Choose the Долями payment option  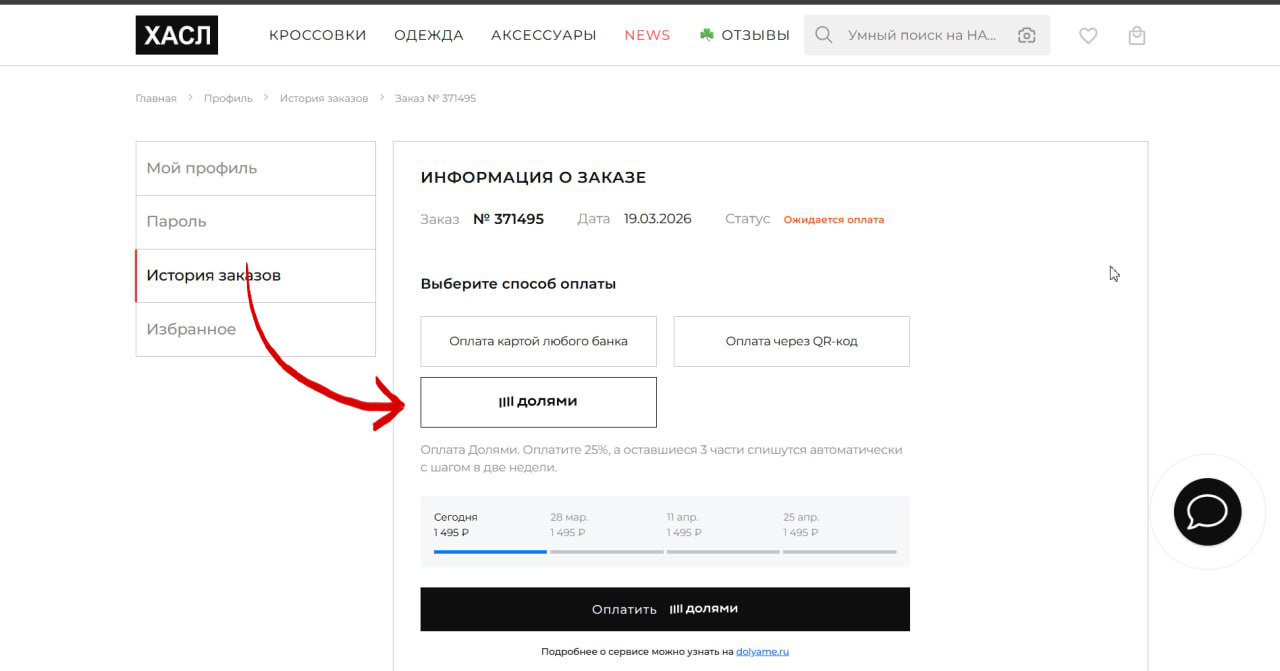[538, 402]
